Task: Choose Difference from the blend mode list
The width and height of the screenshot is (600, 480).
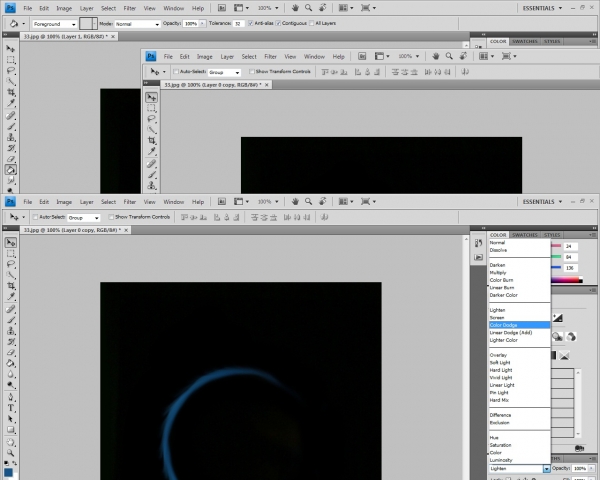Action: click(520, 415)
